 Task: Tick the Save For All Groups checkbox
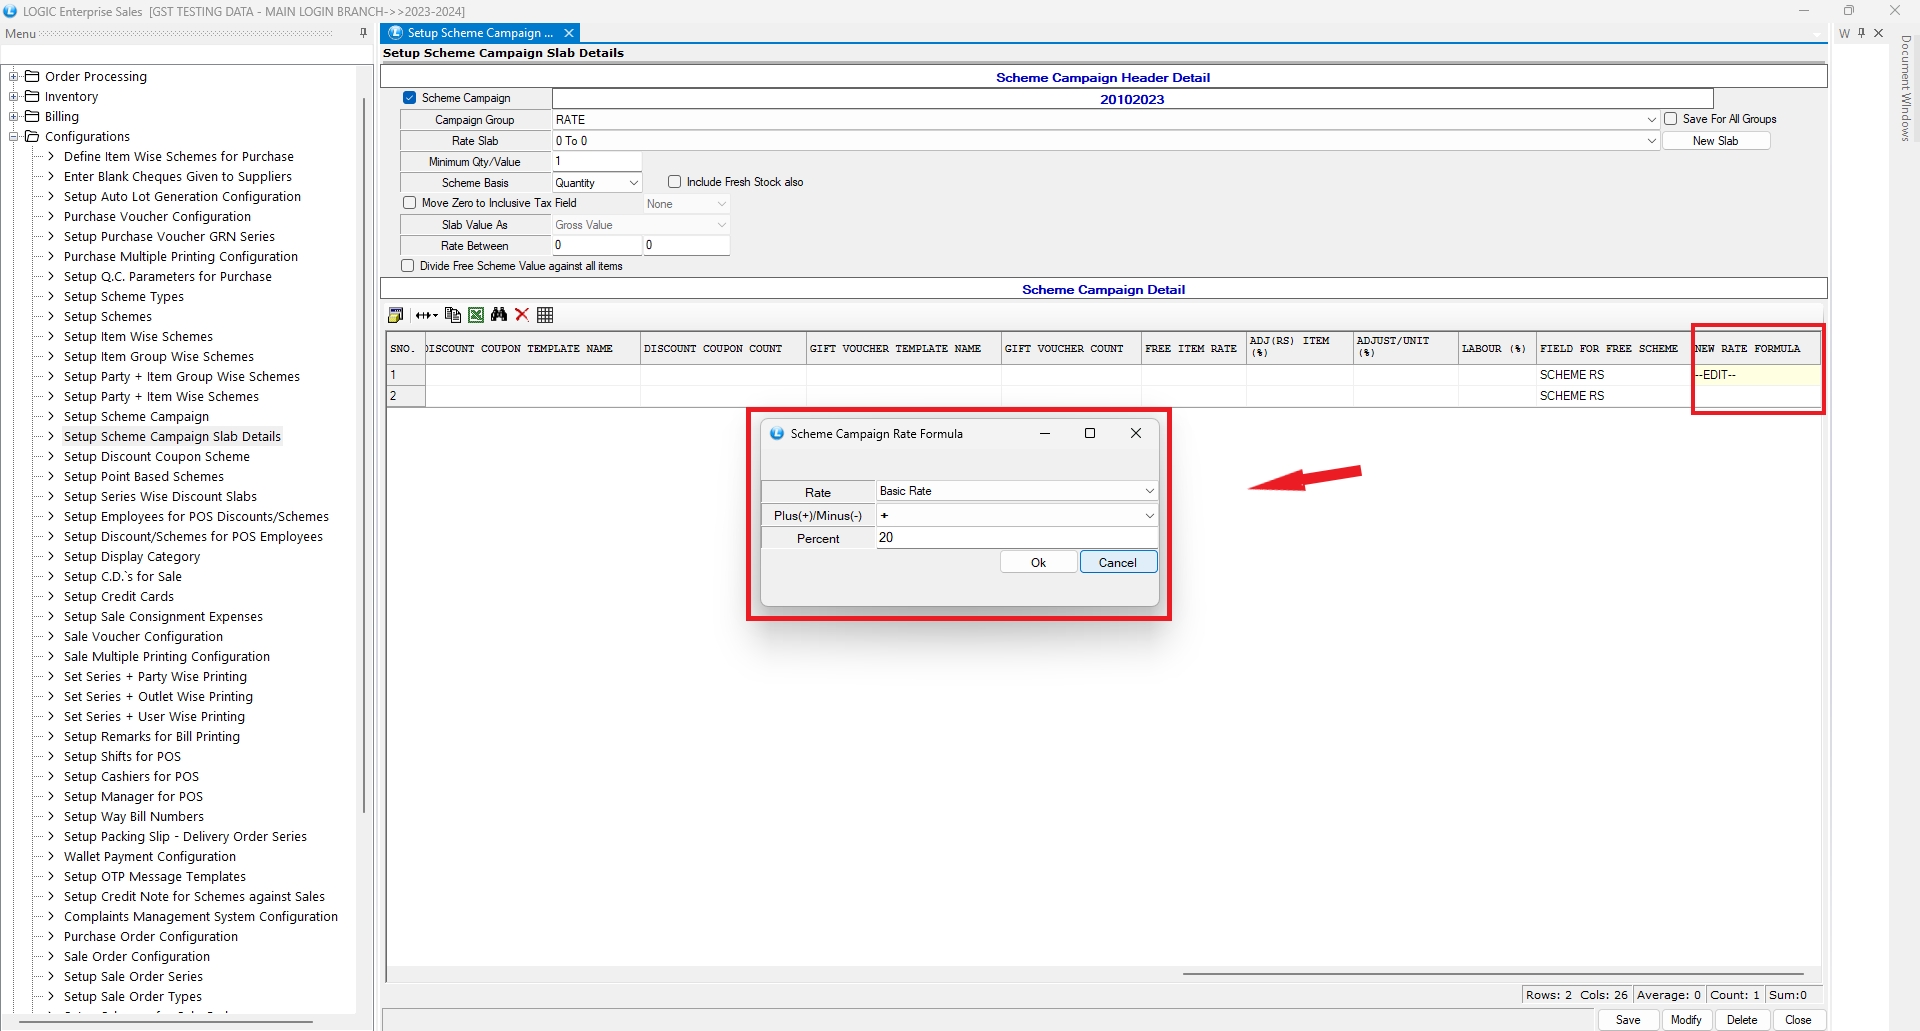click(1670, 119)
